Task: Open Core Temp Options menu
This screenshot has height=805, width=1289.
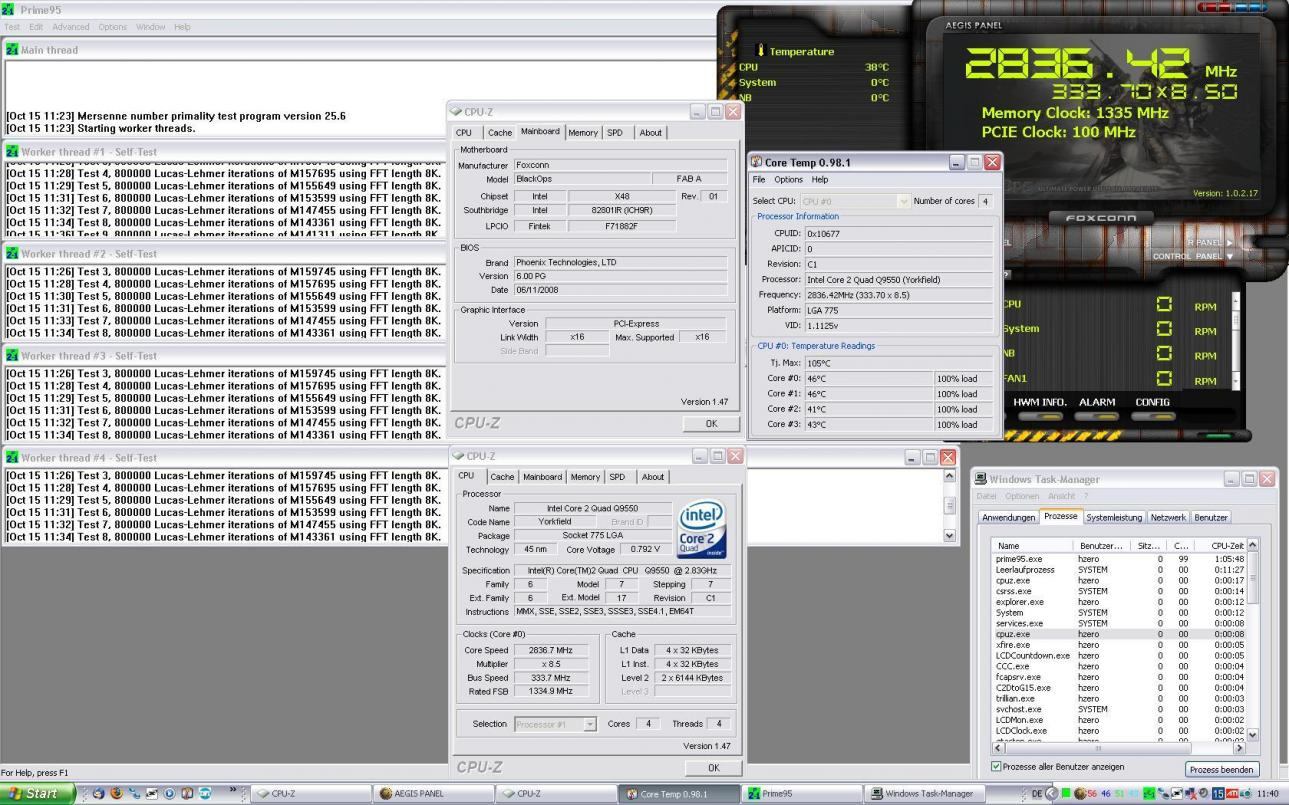Action: tap(788, 180)
